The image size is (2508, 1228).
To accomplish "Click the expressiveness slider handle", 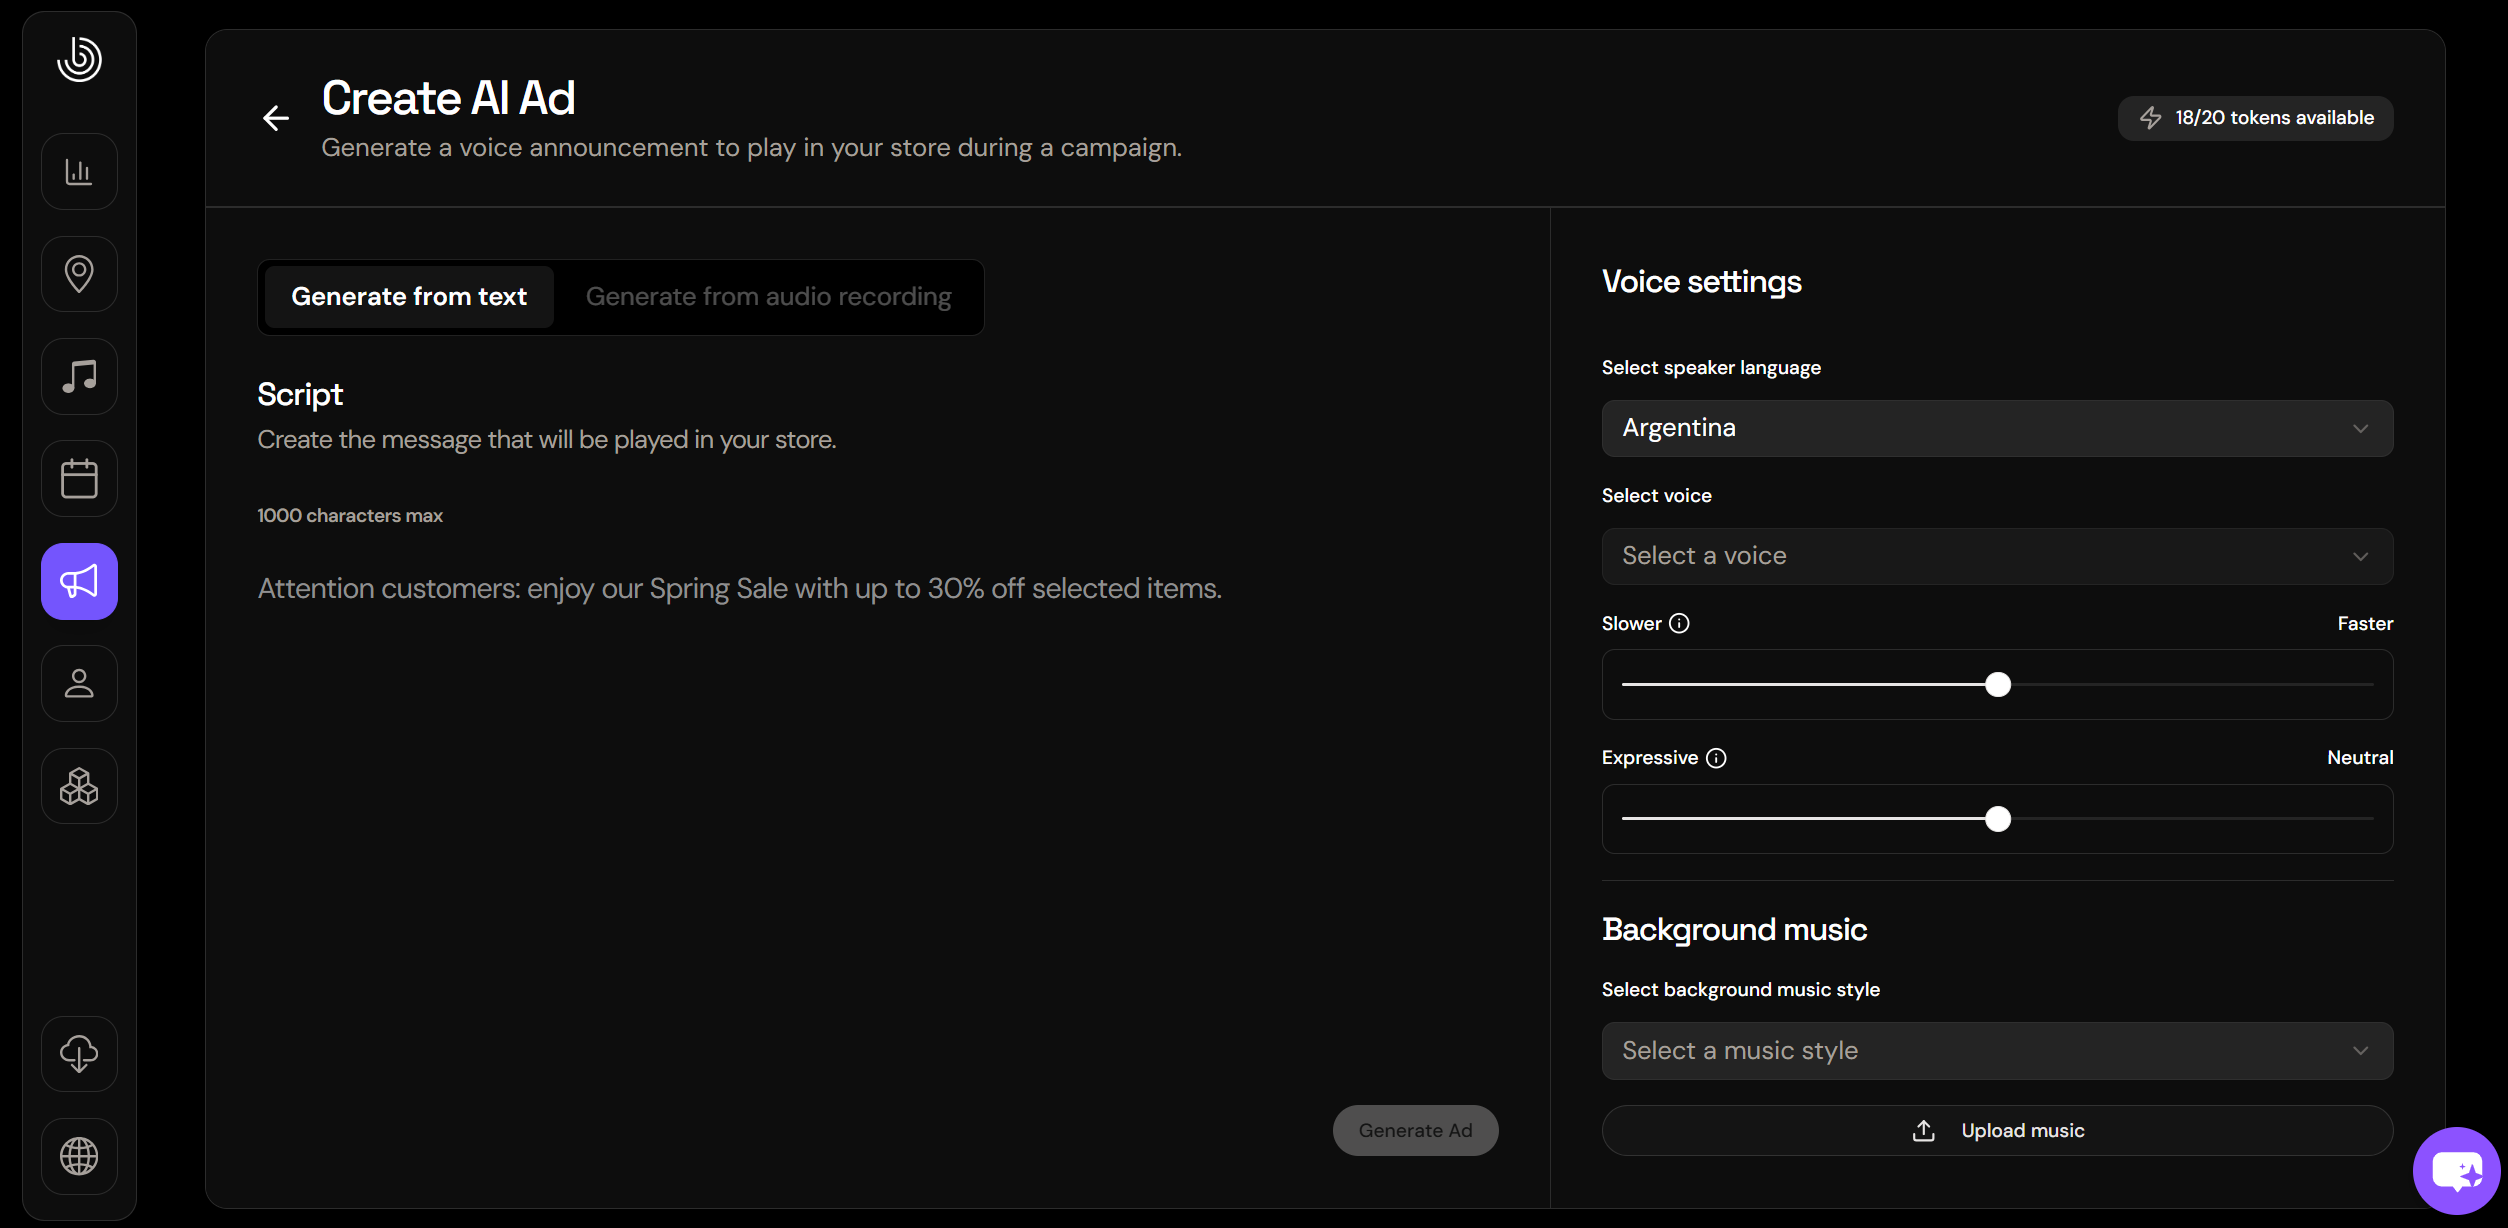I will tap(1998, 820).
